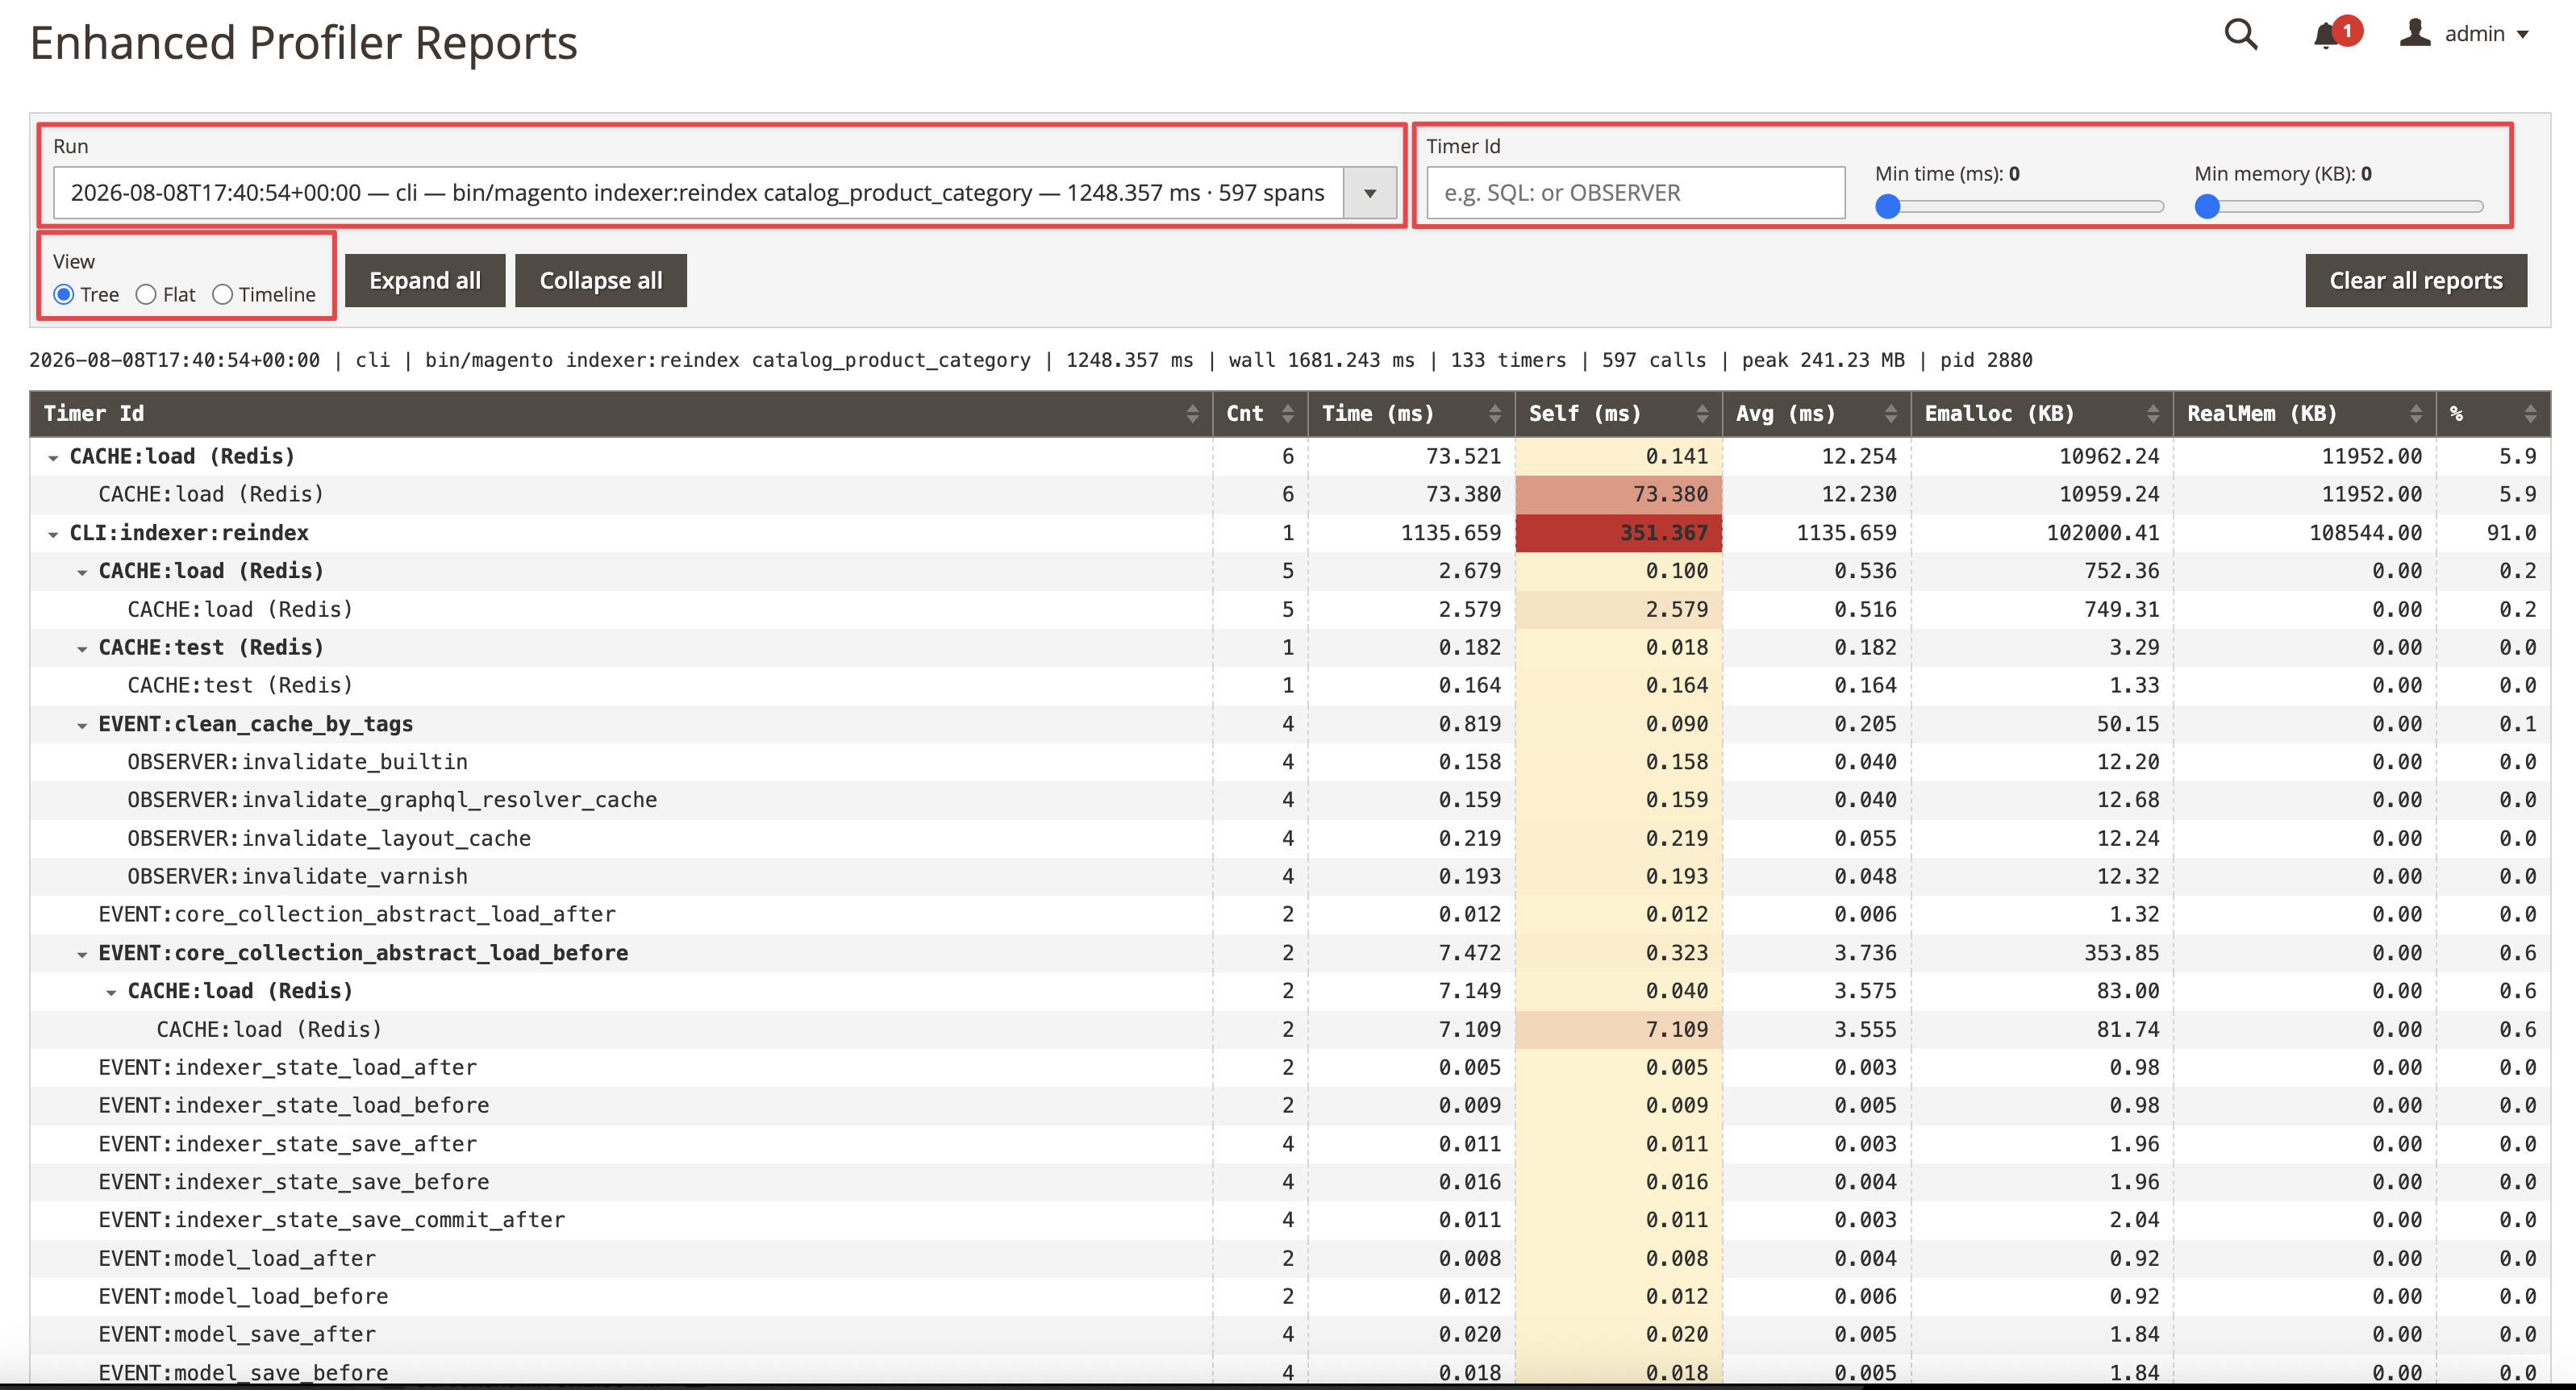Collapse EVENT:core_collection_abstract_load_before node
Screen dimensions: 2576x1390
[82, 954]
